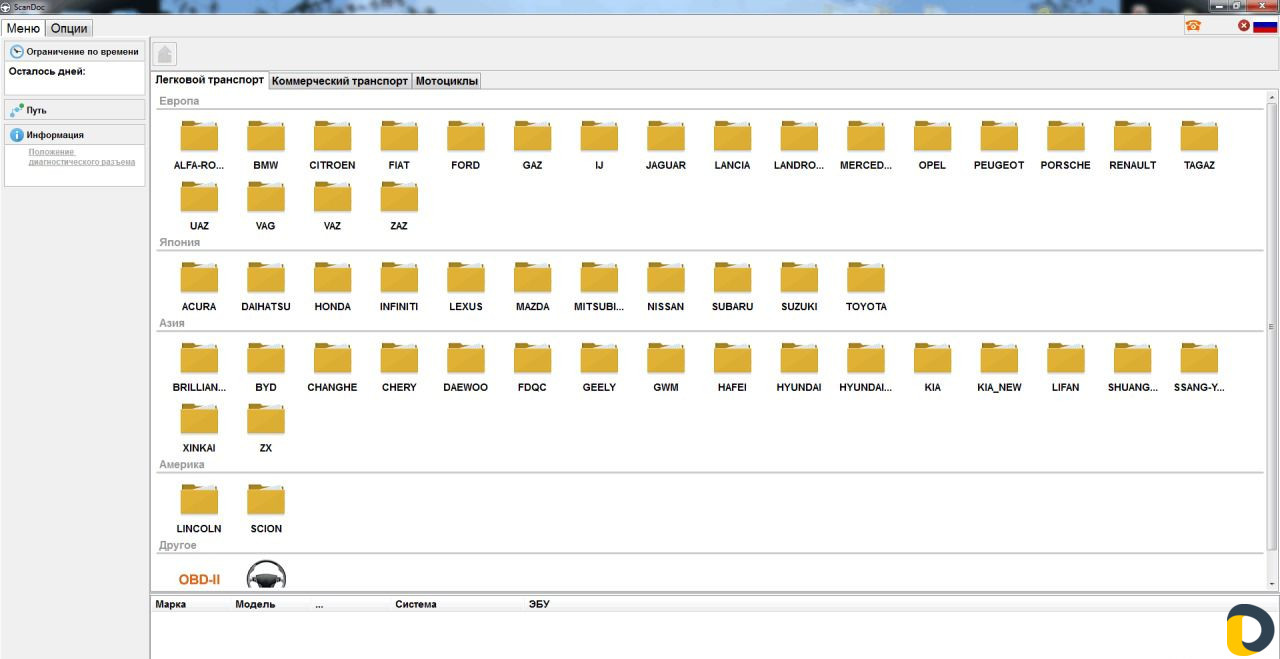Viewport: 1280px width, 659px height.
Task: Click the steering wheel icon
Action: 266,575
